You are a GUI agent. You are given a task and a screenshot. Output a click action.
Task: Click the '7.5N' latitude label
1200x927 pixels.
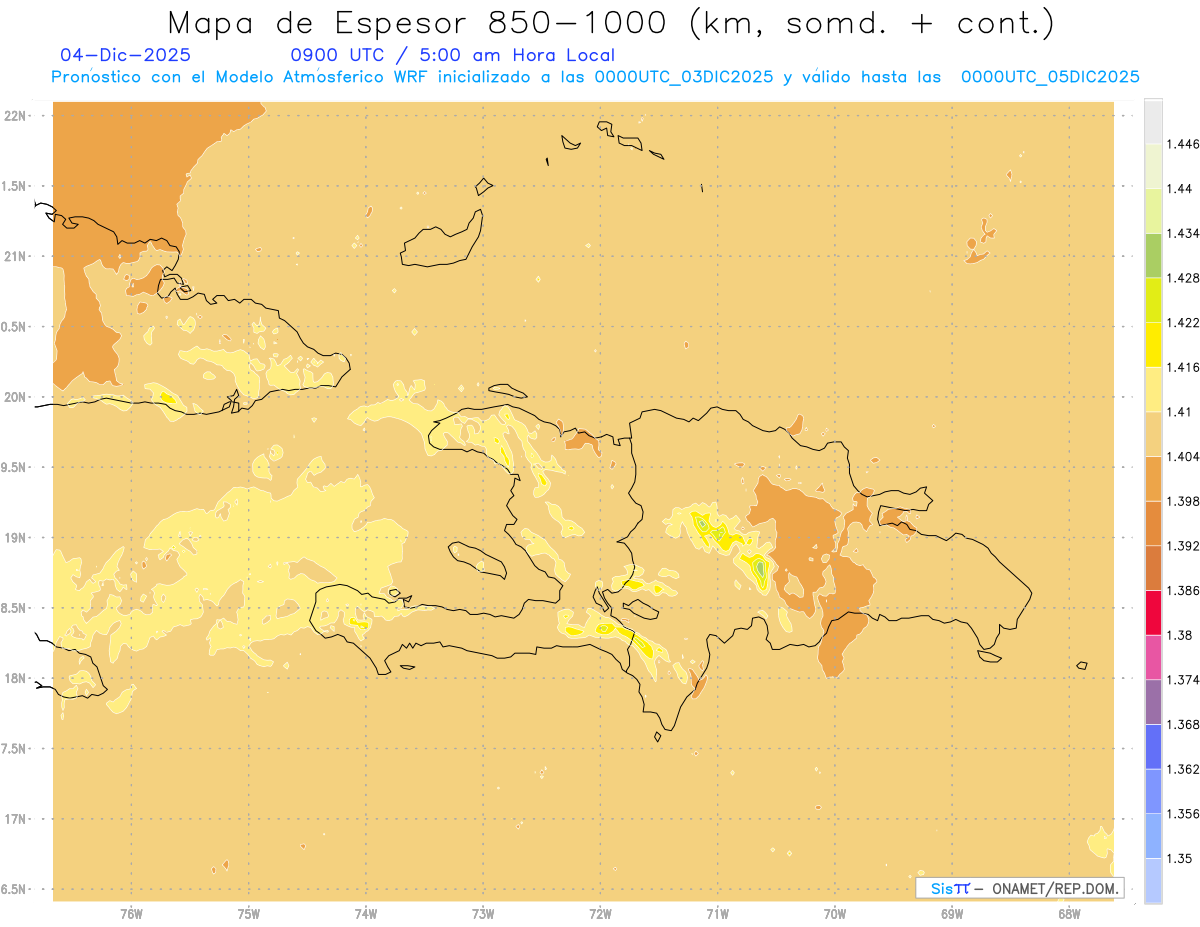click(15, 749)
